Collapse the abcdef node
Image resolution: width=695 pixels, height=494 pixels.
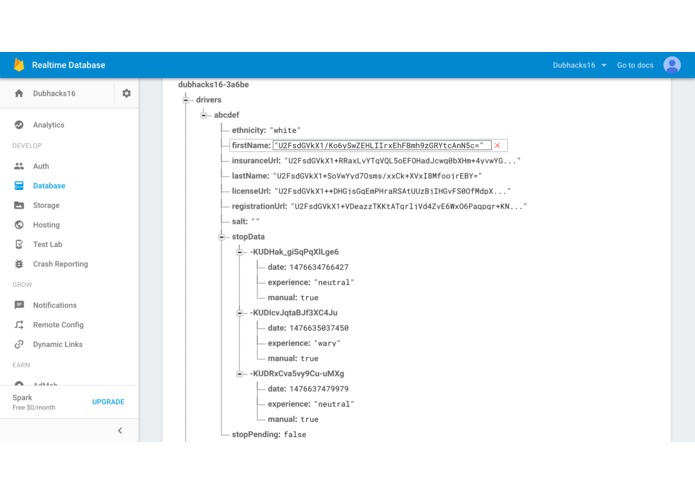[203, 115]
